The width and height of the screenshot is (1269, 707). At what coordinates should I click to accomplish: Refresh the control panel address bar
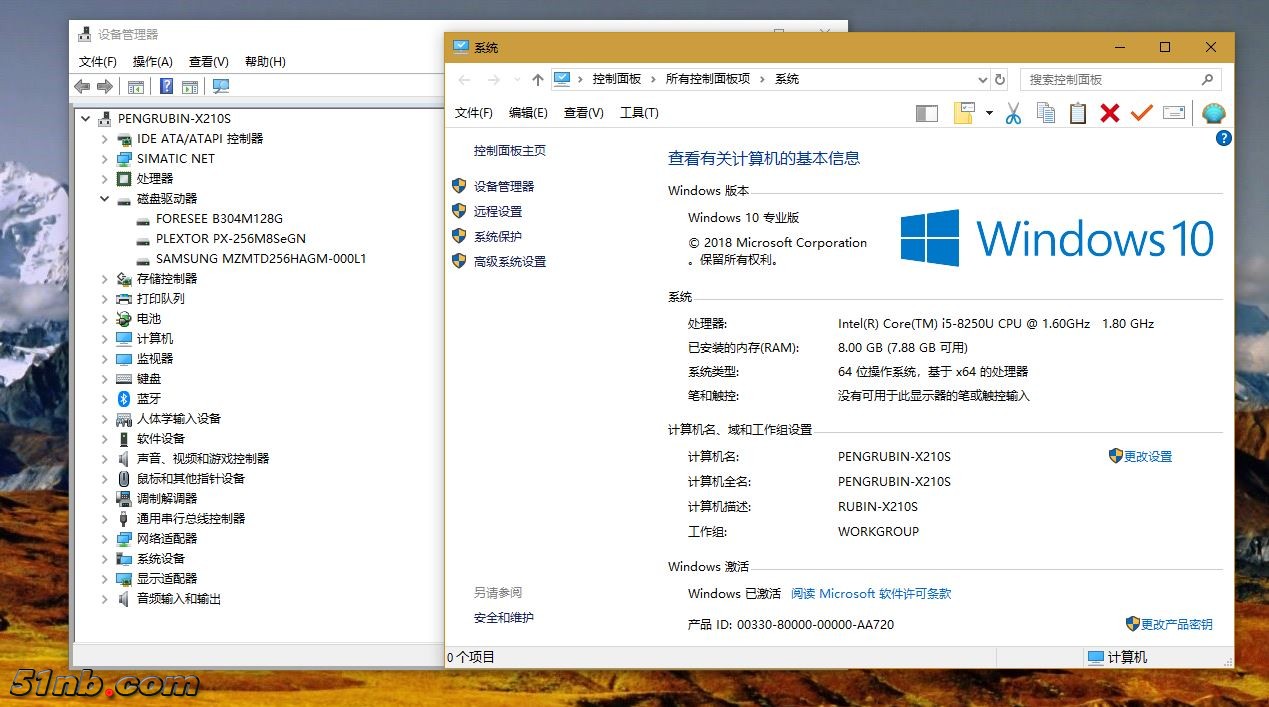click(x=999, y=80)
